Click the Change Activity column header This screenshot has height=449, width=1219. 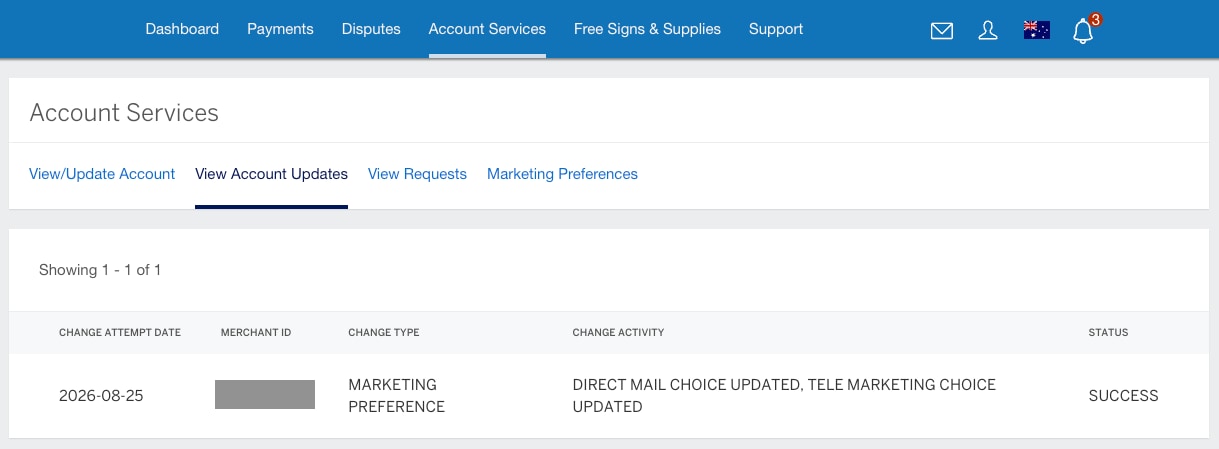coord(618,332)
